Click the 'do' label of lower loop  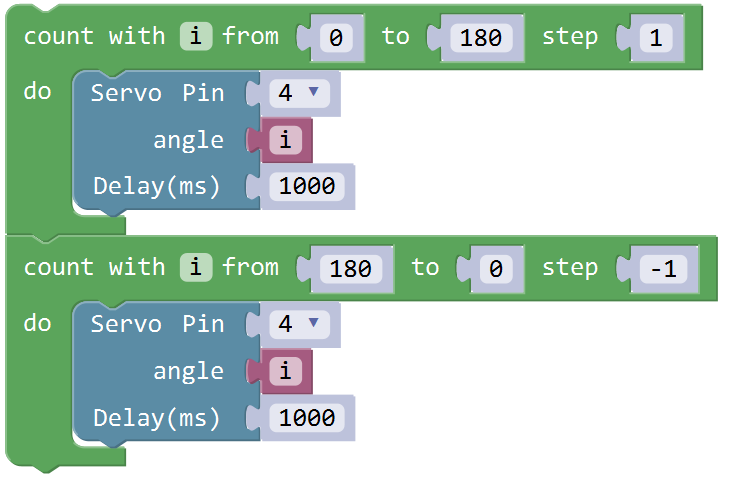(x=37, y=324)
